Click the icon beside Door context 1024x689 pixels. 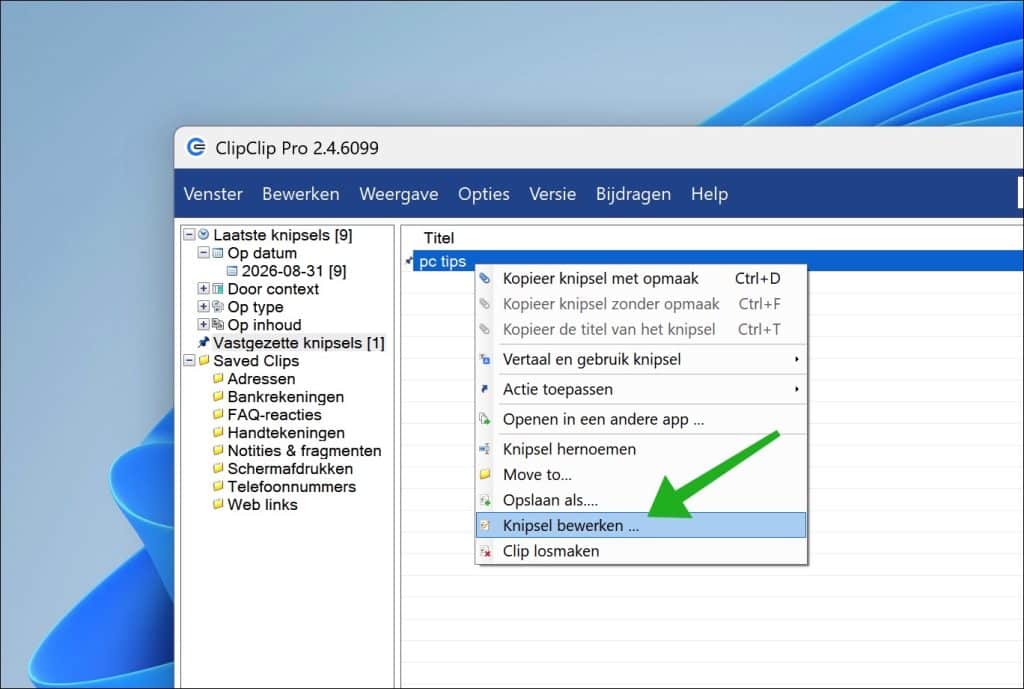pos(218,289)
